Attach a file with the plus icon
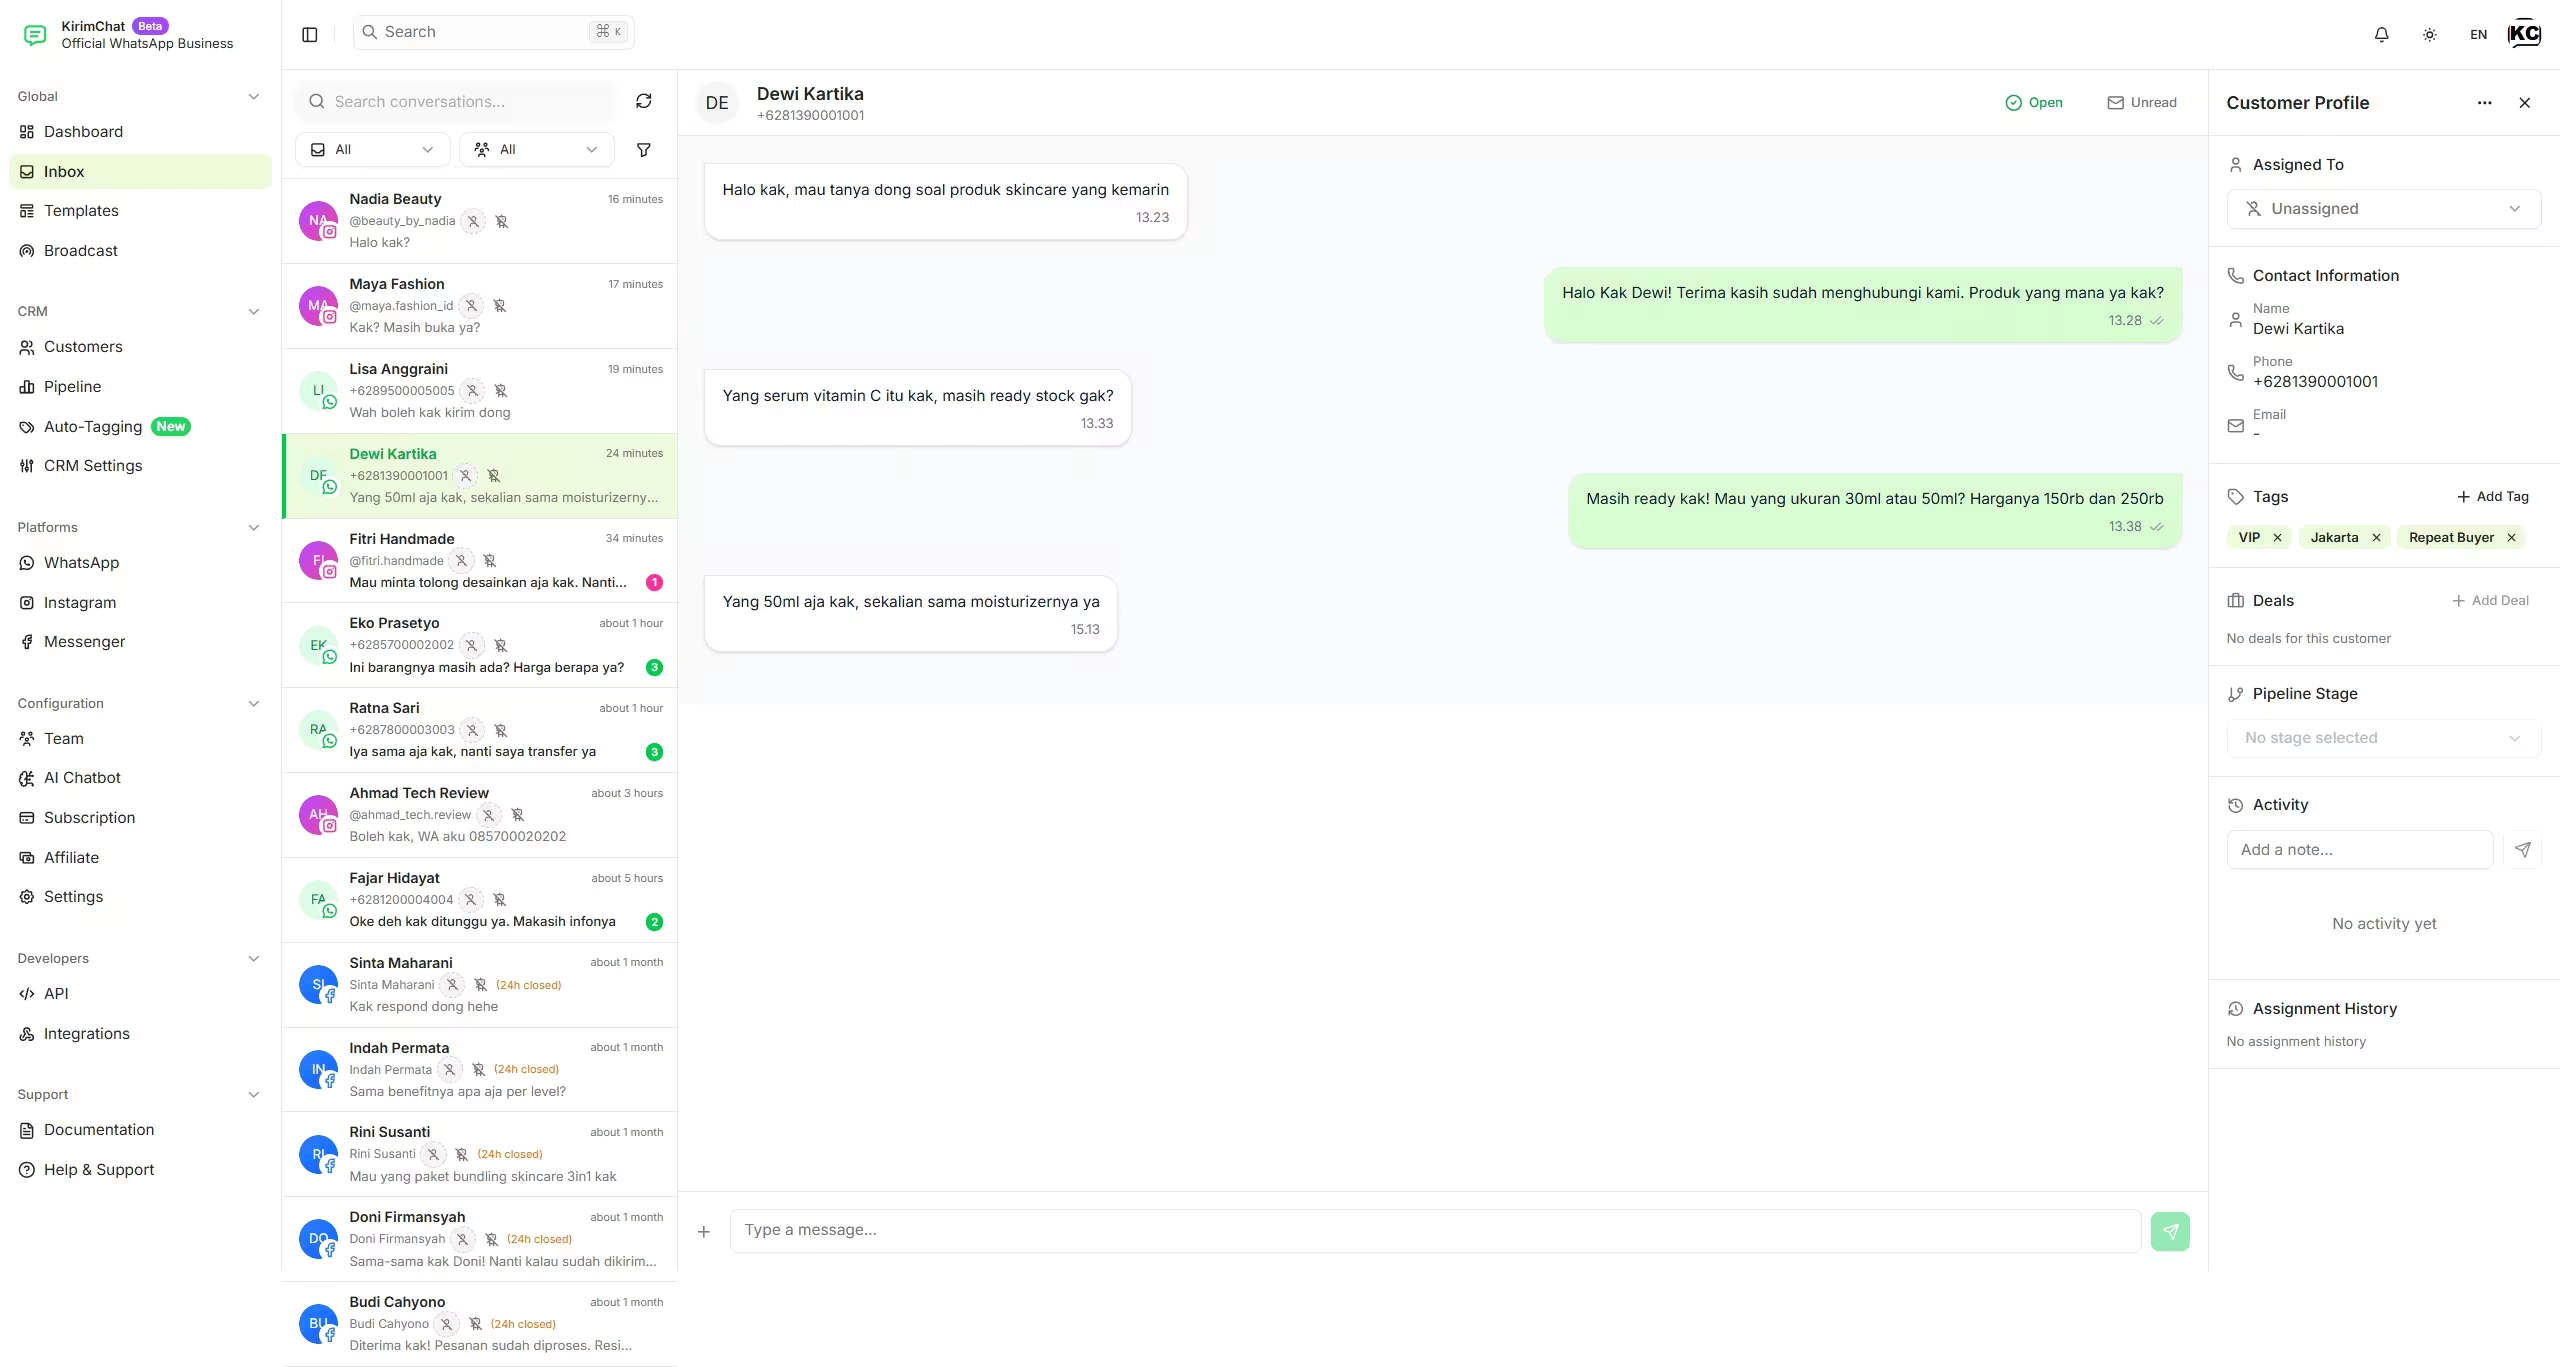 pos(704,1231)
